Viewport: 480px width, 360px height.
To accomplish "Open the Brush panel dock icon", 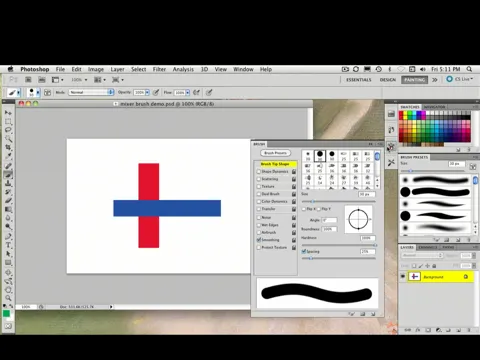I will pyautogui.click(x=391, y=147).
